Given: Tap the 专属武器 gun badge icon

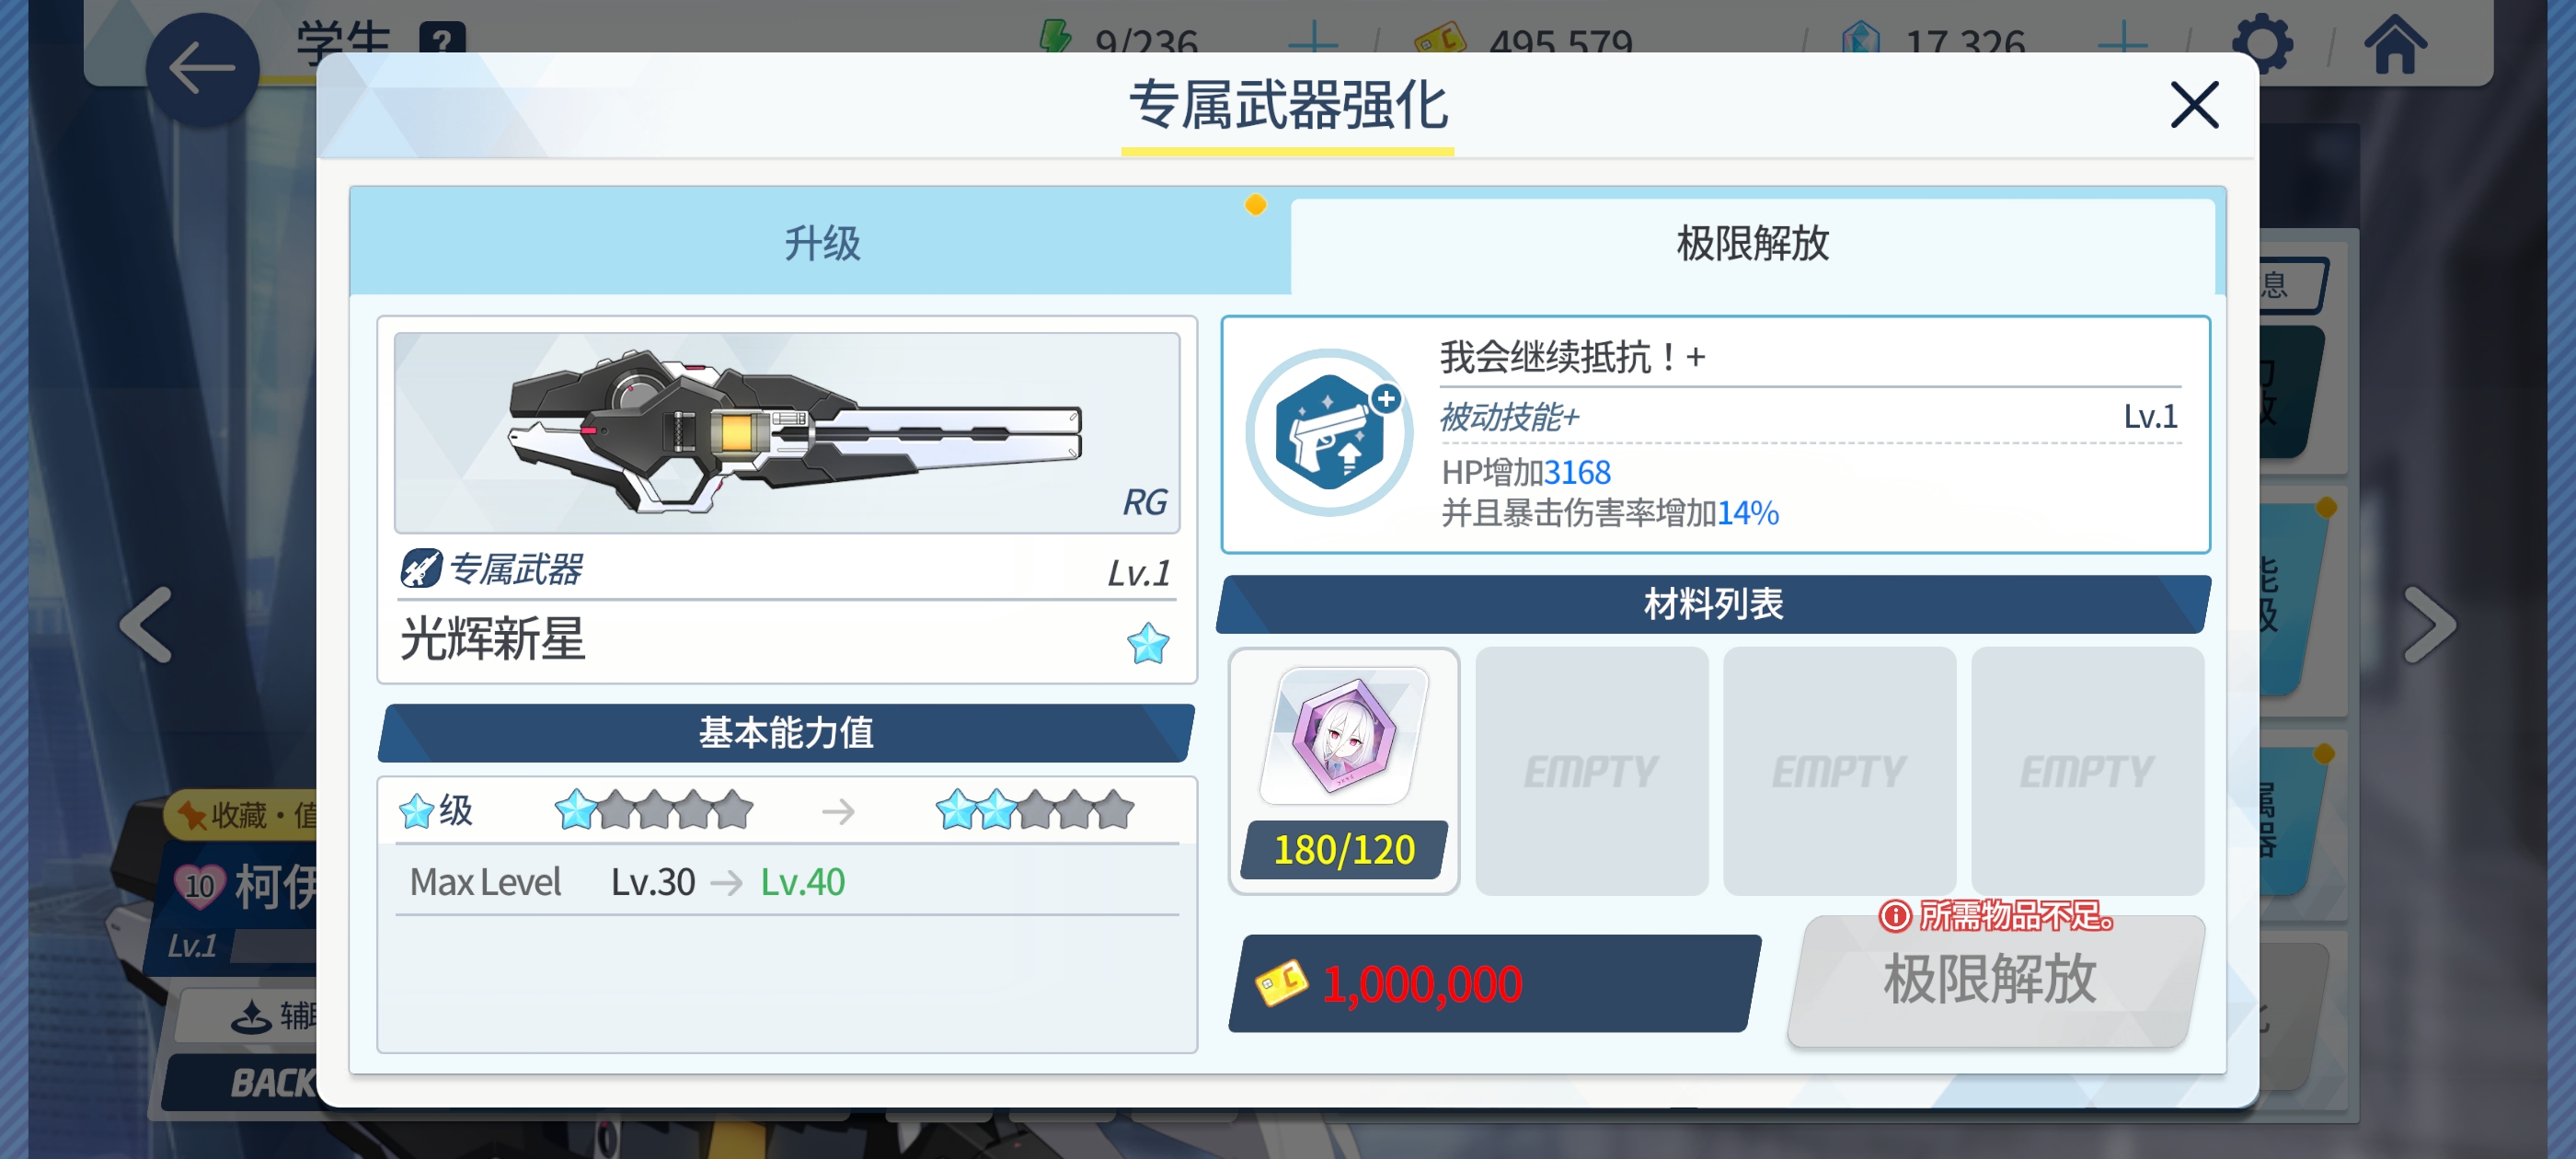Looking at the screenshot, I should tap(421, 569).
